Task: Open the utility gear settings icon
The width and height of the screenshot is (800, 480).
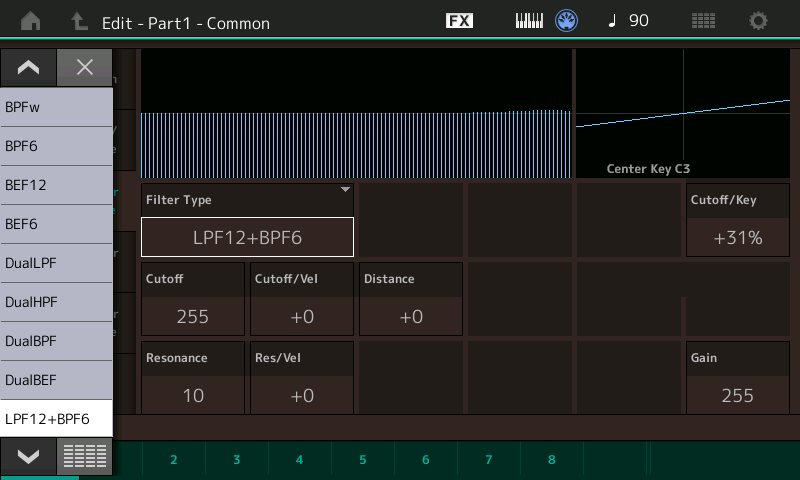Action: click(758, 21)
